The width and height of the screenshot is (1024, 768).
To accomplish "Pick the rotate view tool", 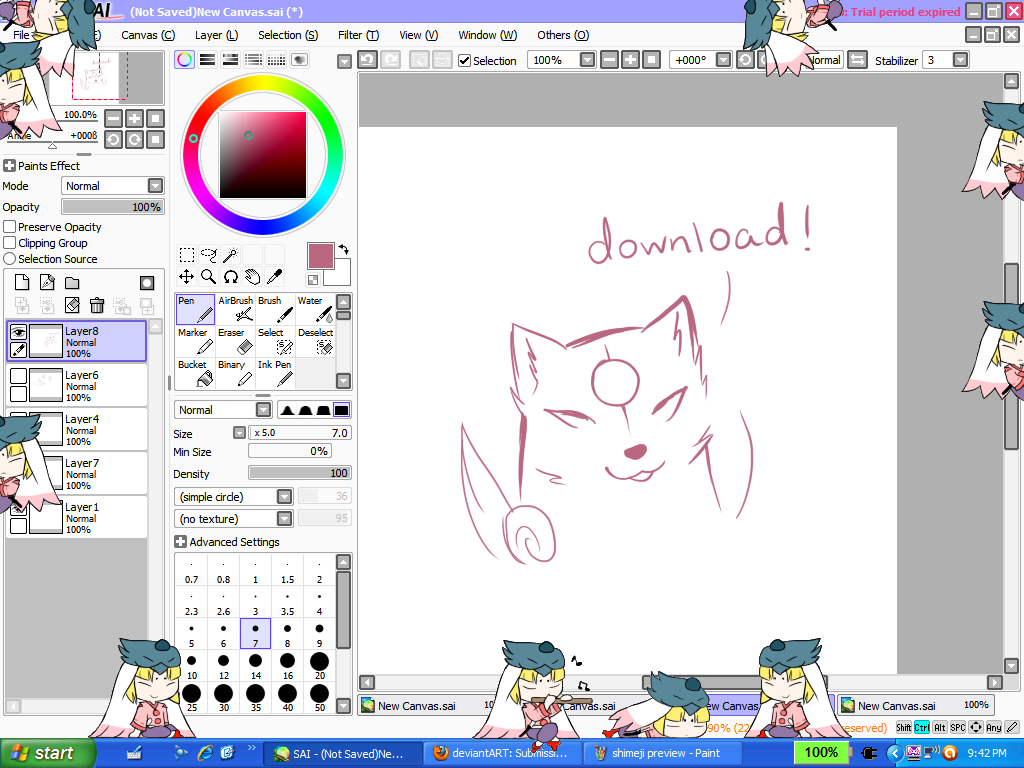I will tap(231, 277).
